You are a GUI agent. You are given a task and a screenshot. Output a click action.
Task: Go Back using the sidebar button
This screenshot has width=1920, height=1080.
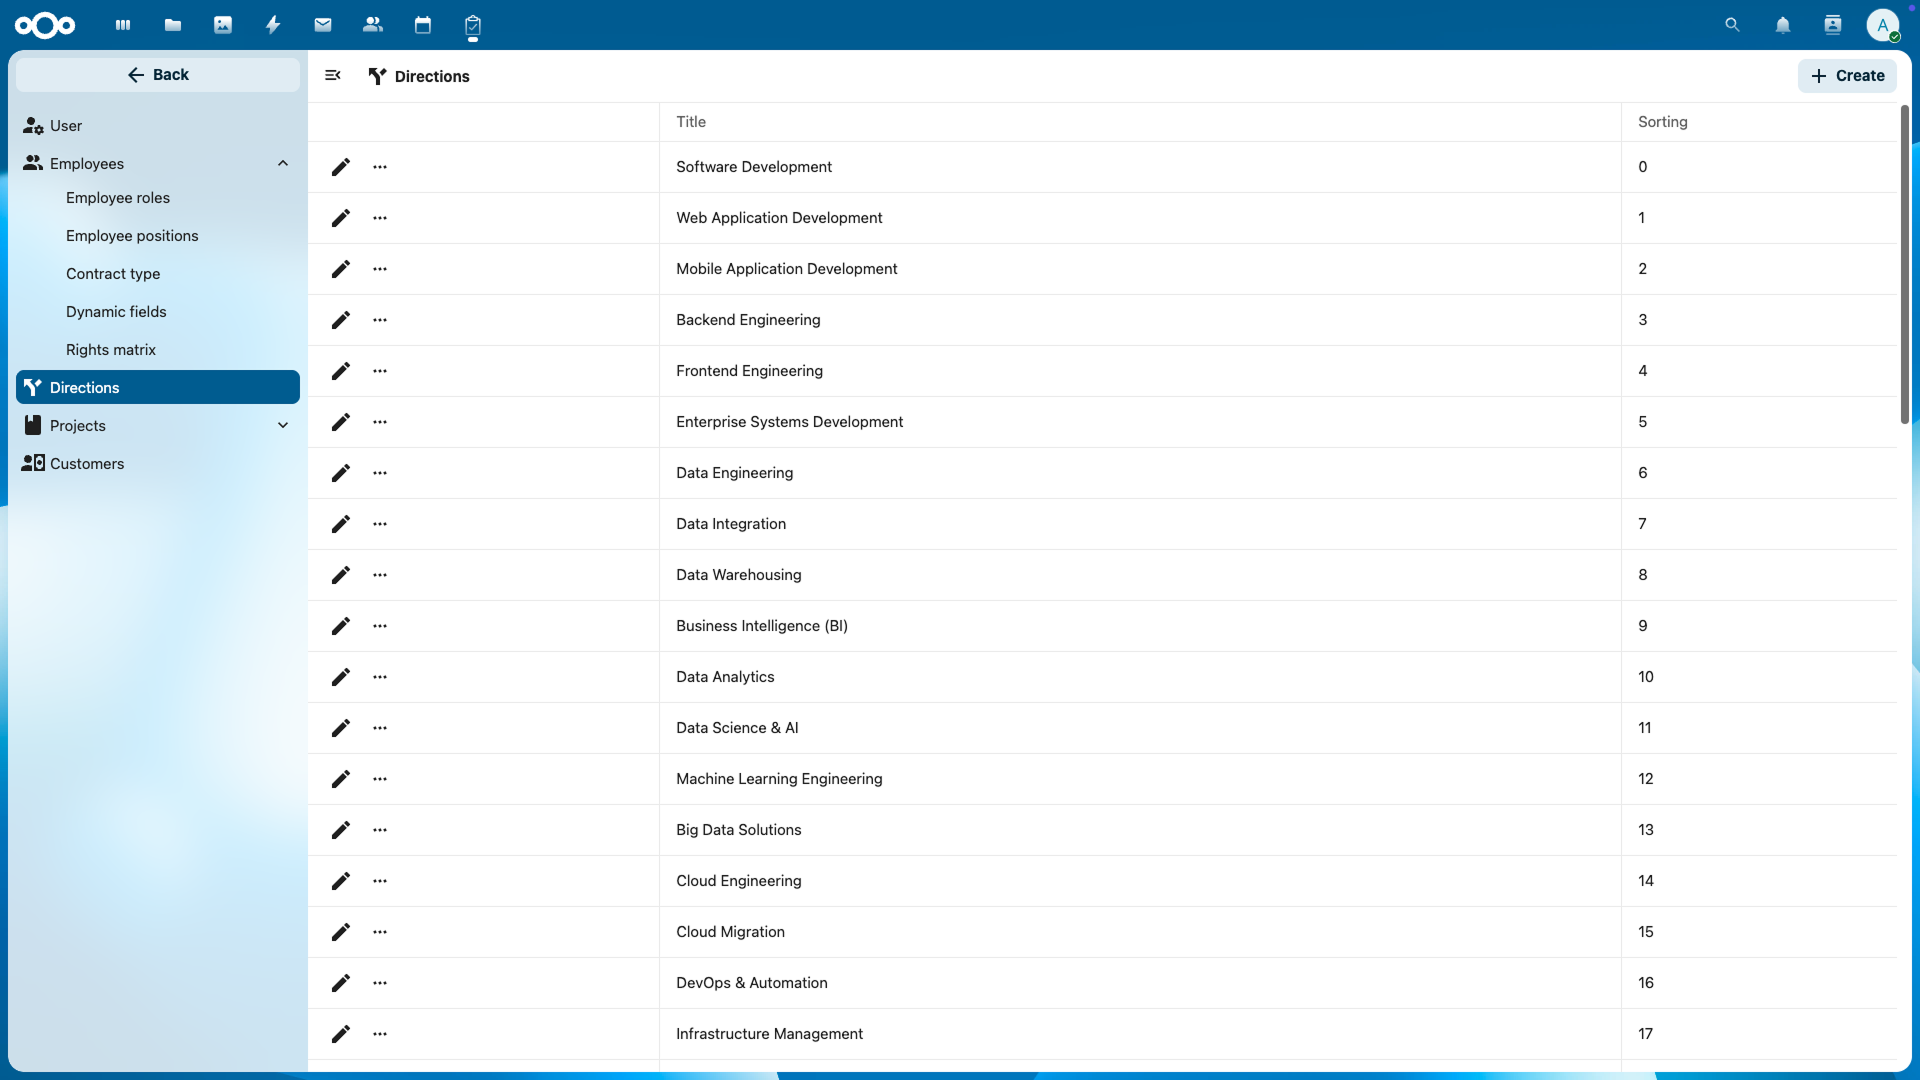coord(158,75)
